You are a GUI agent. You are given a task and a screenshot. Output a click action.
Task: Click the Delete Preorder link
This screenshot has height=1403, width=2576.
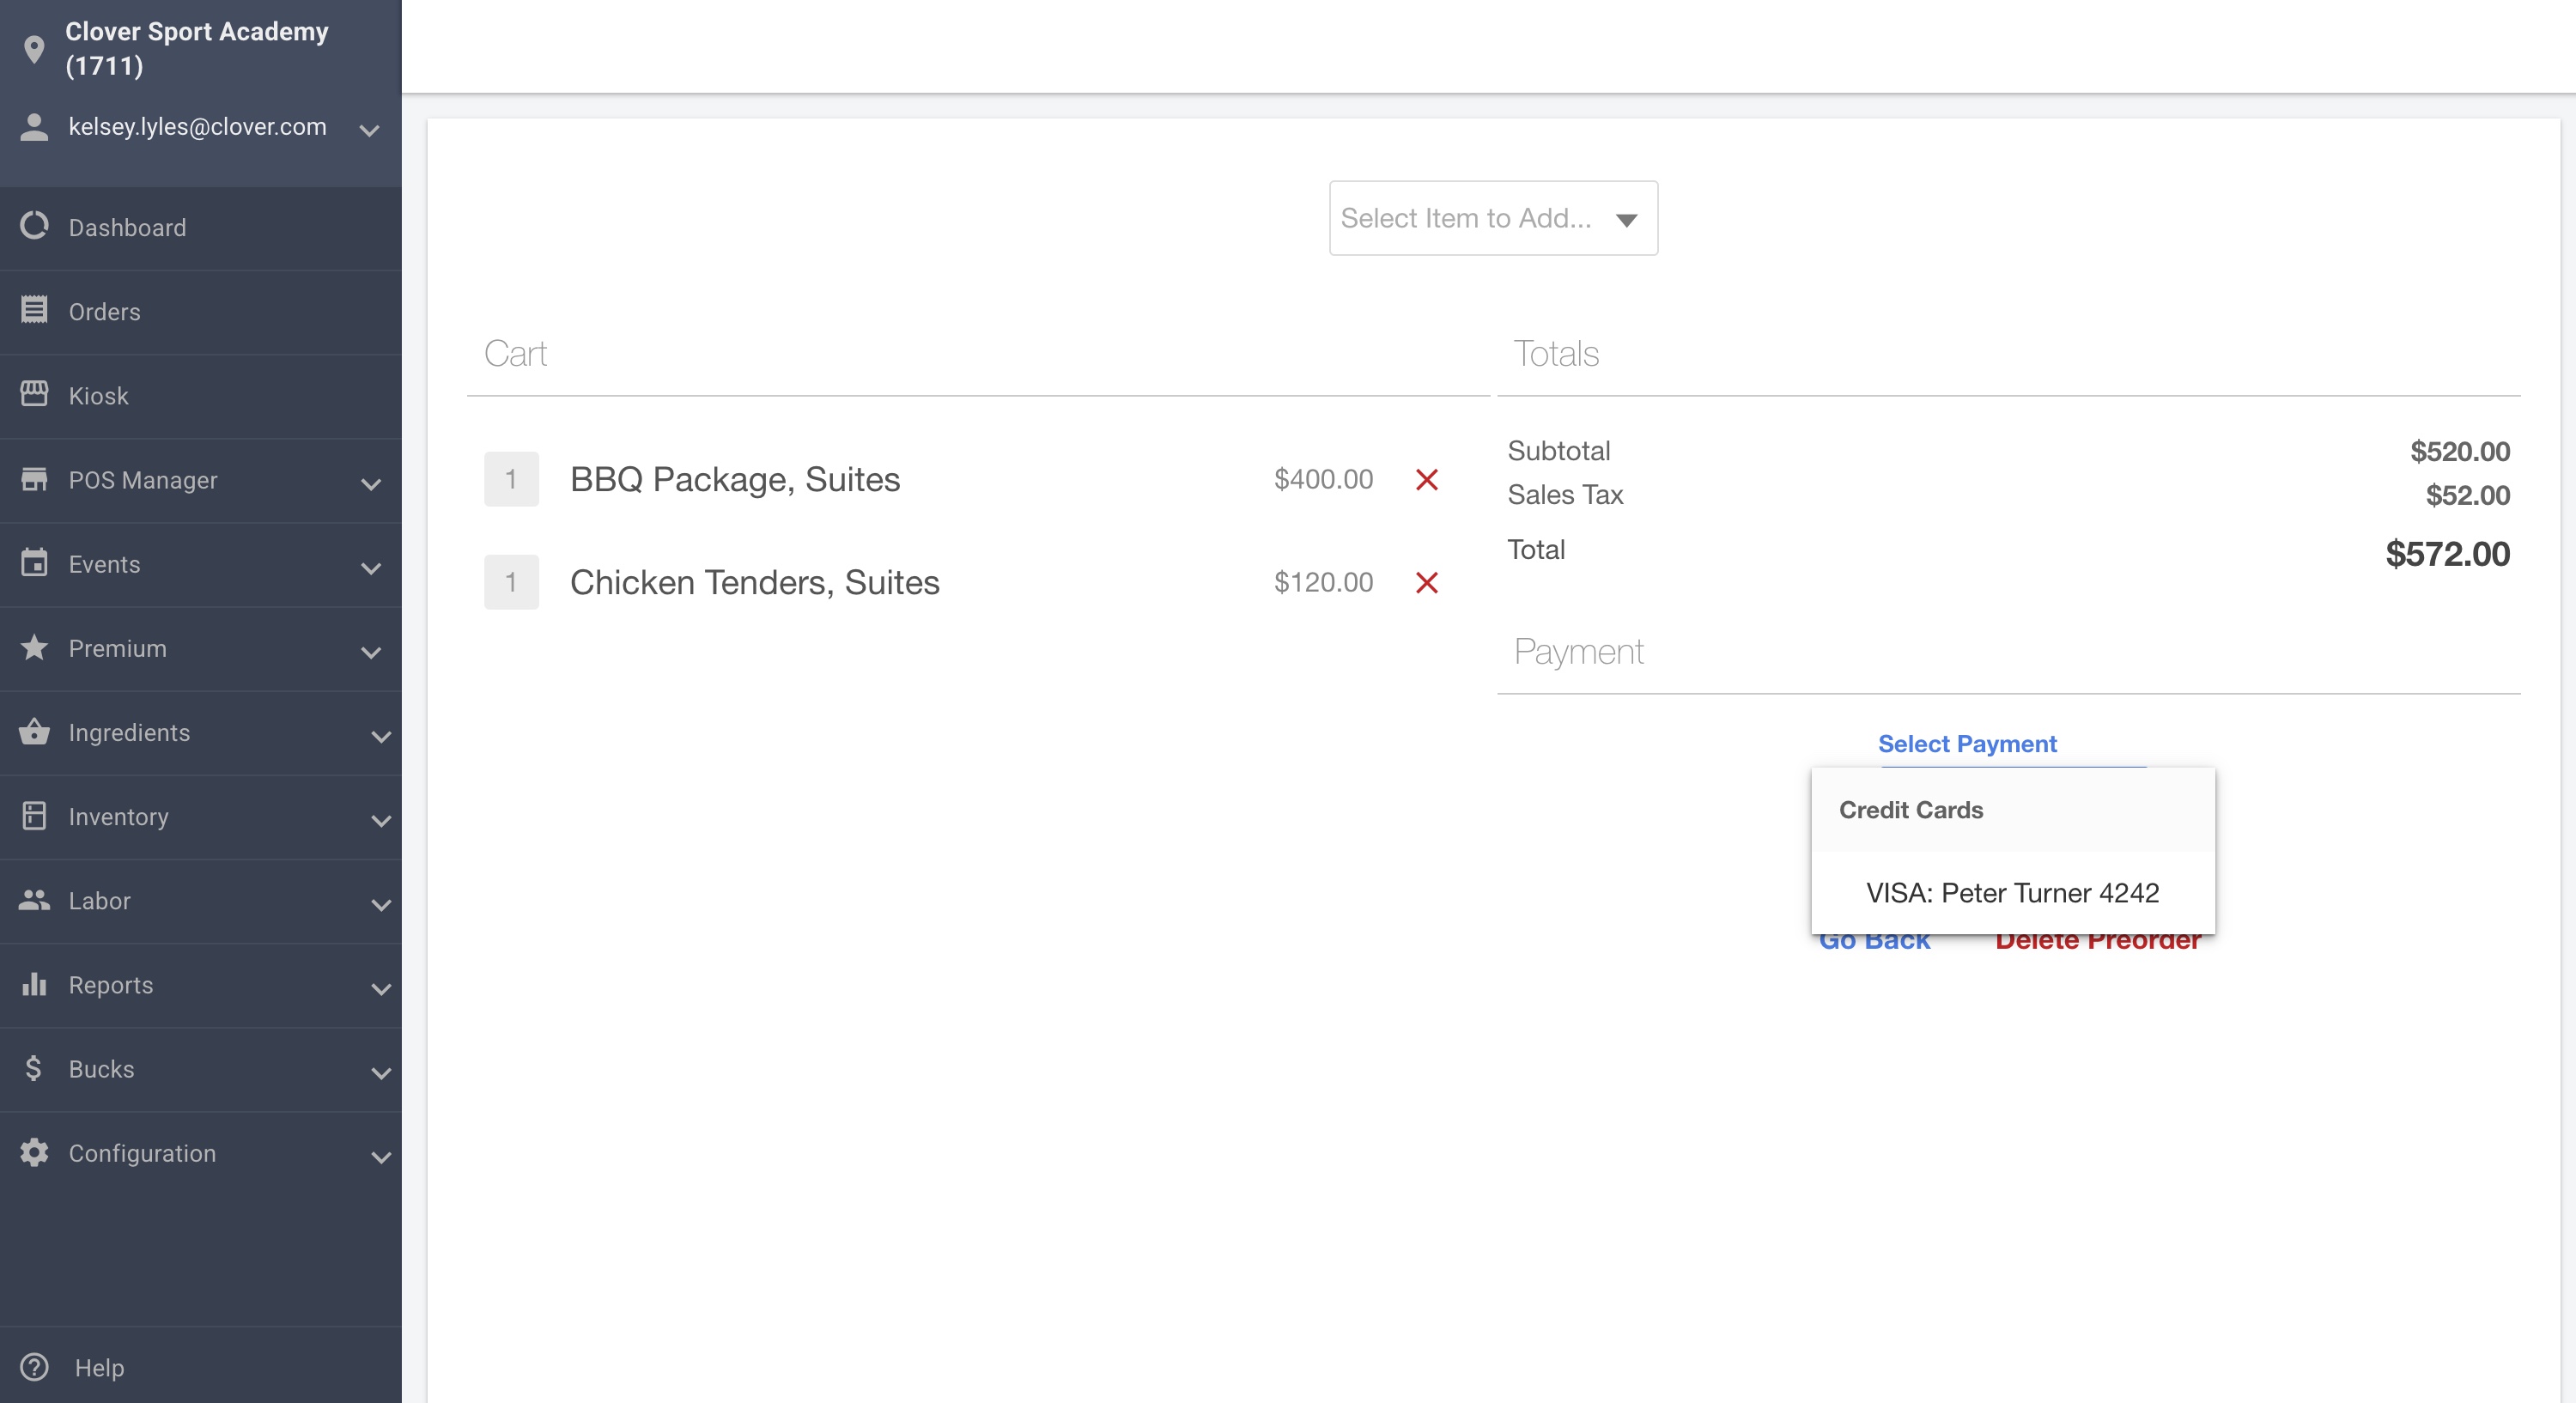[x=2098, y=942]
